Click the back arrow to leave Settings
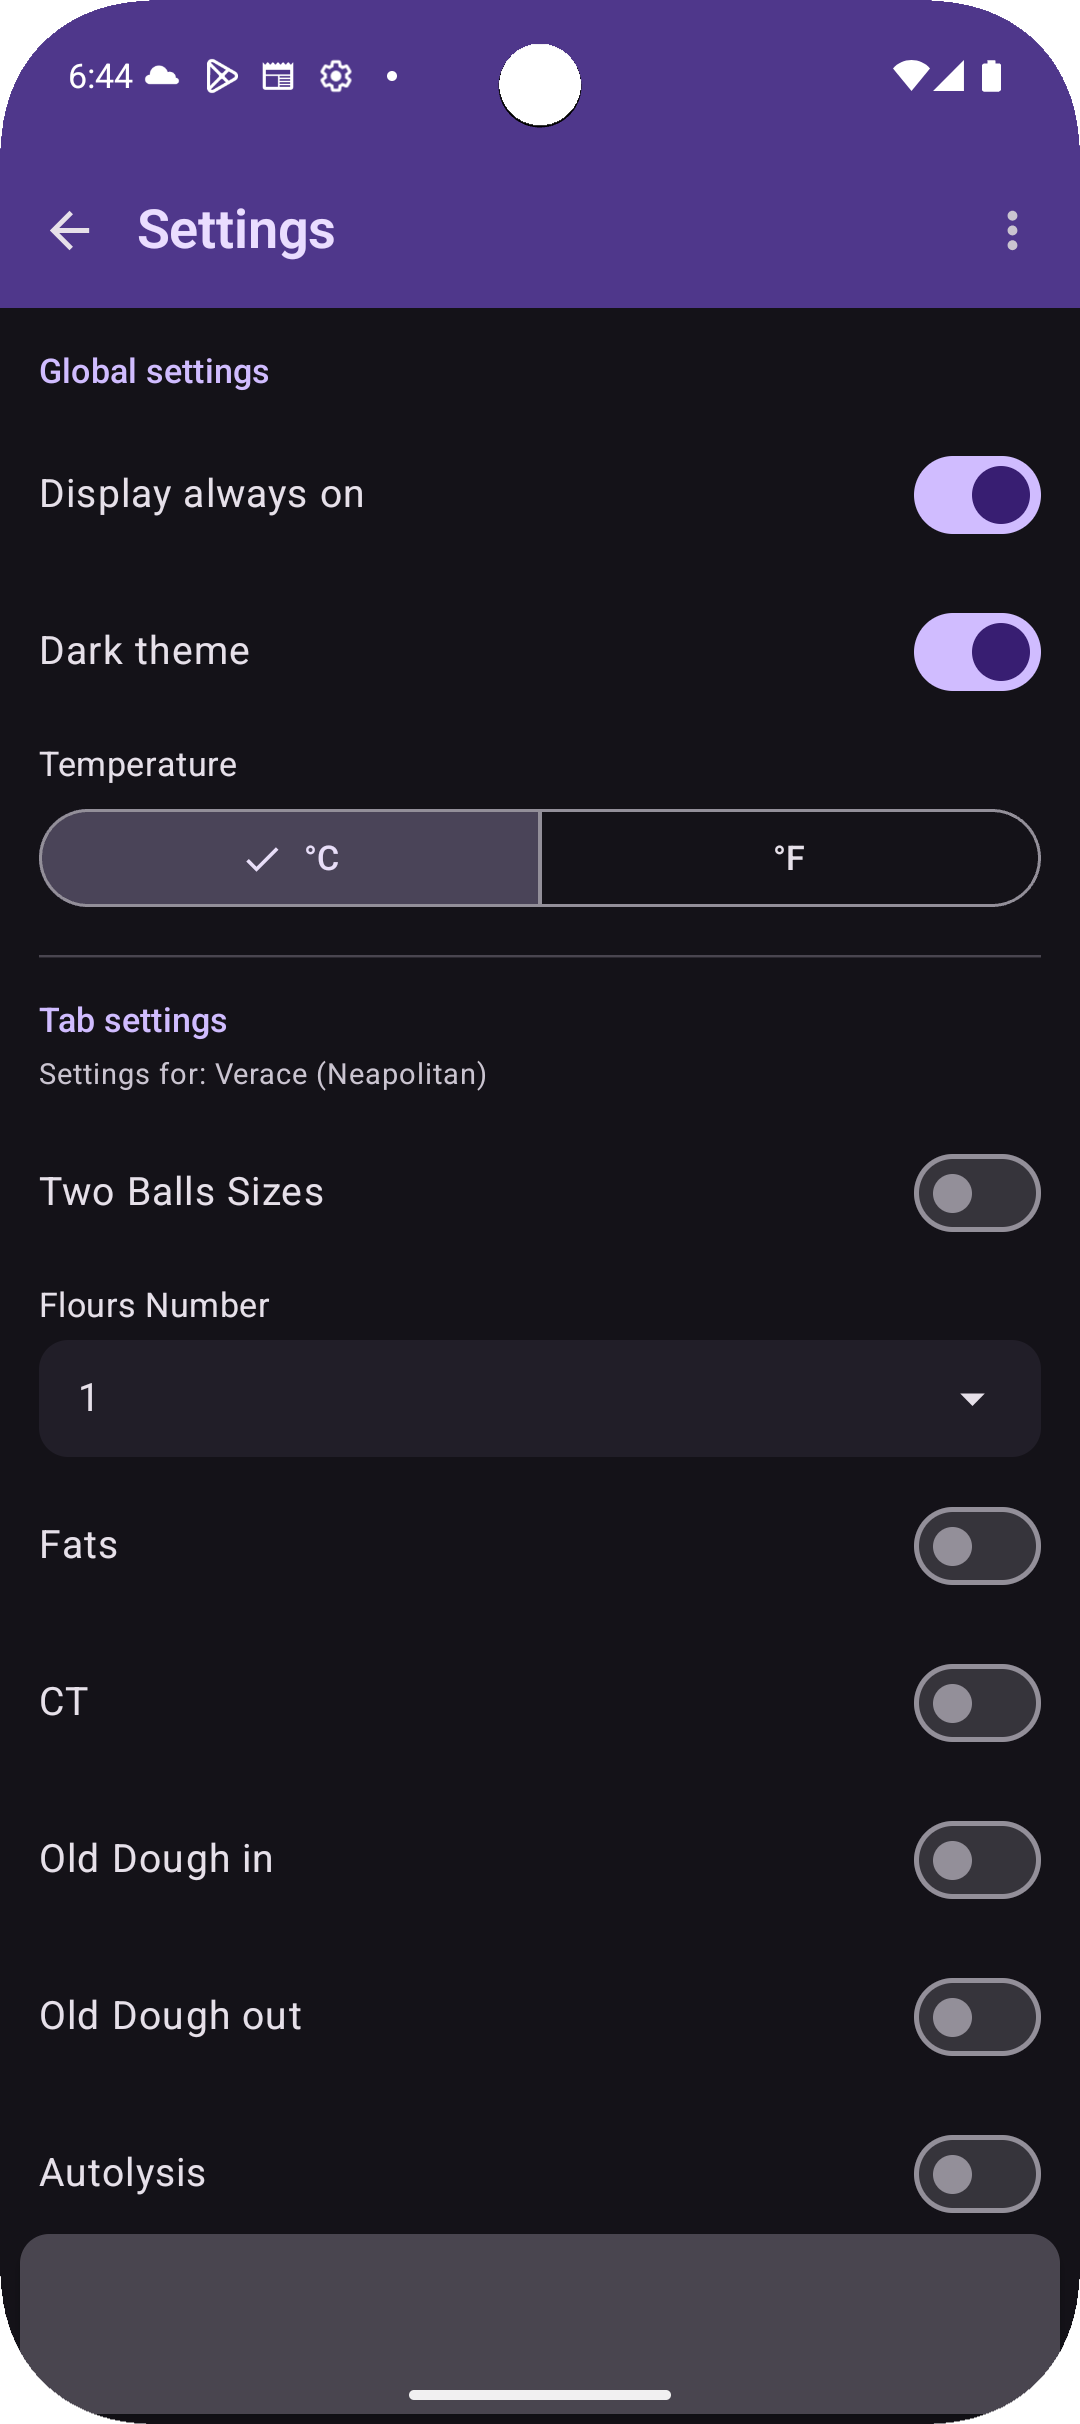The image size is (1080, 2424). [69, 231]
